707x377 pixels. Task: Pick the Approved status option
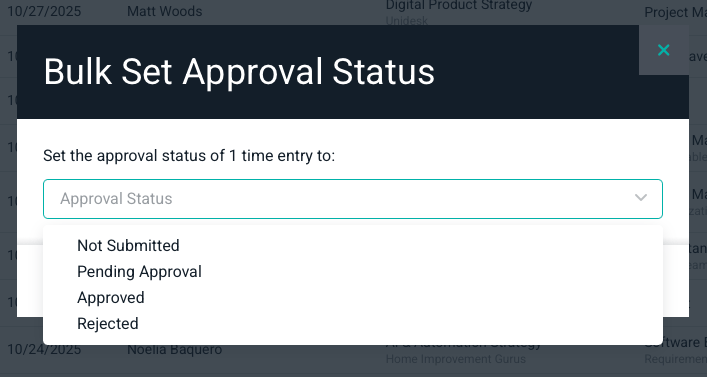111,298
